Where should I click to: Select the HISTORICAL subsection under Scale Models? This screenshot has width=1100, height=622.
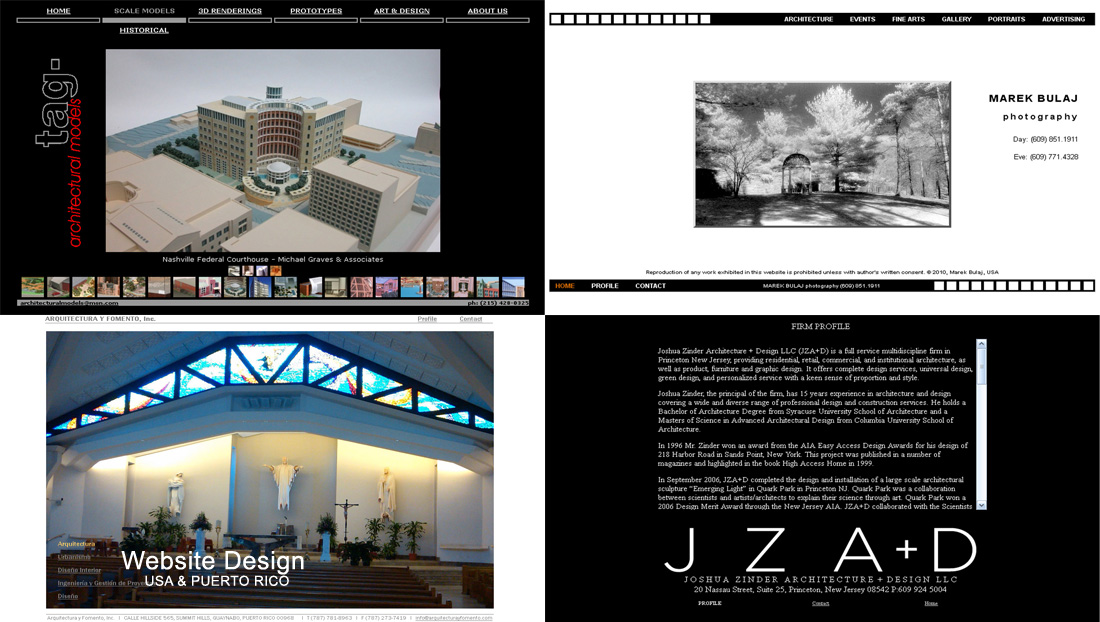point(144,29)
